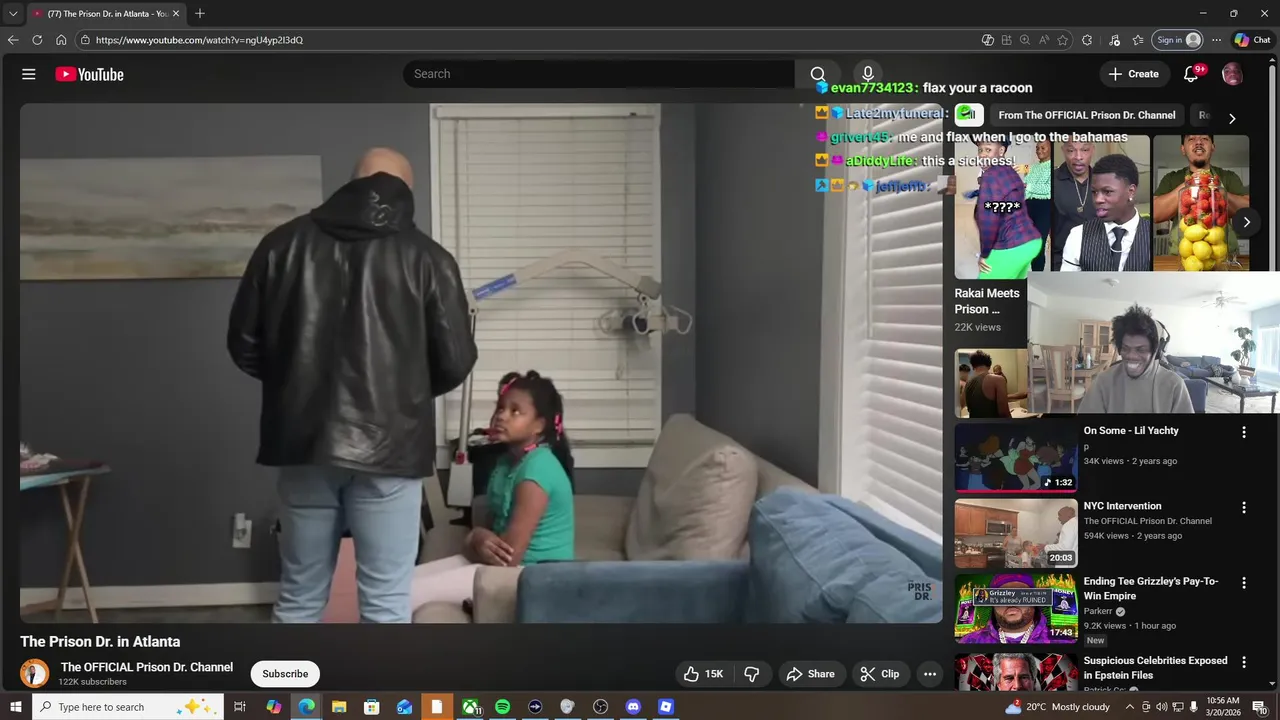The height and width of the screenshot is (720, 1280).
Task: Open Xbox app from the taskbar
Action: 470,707
